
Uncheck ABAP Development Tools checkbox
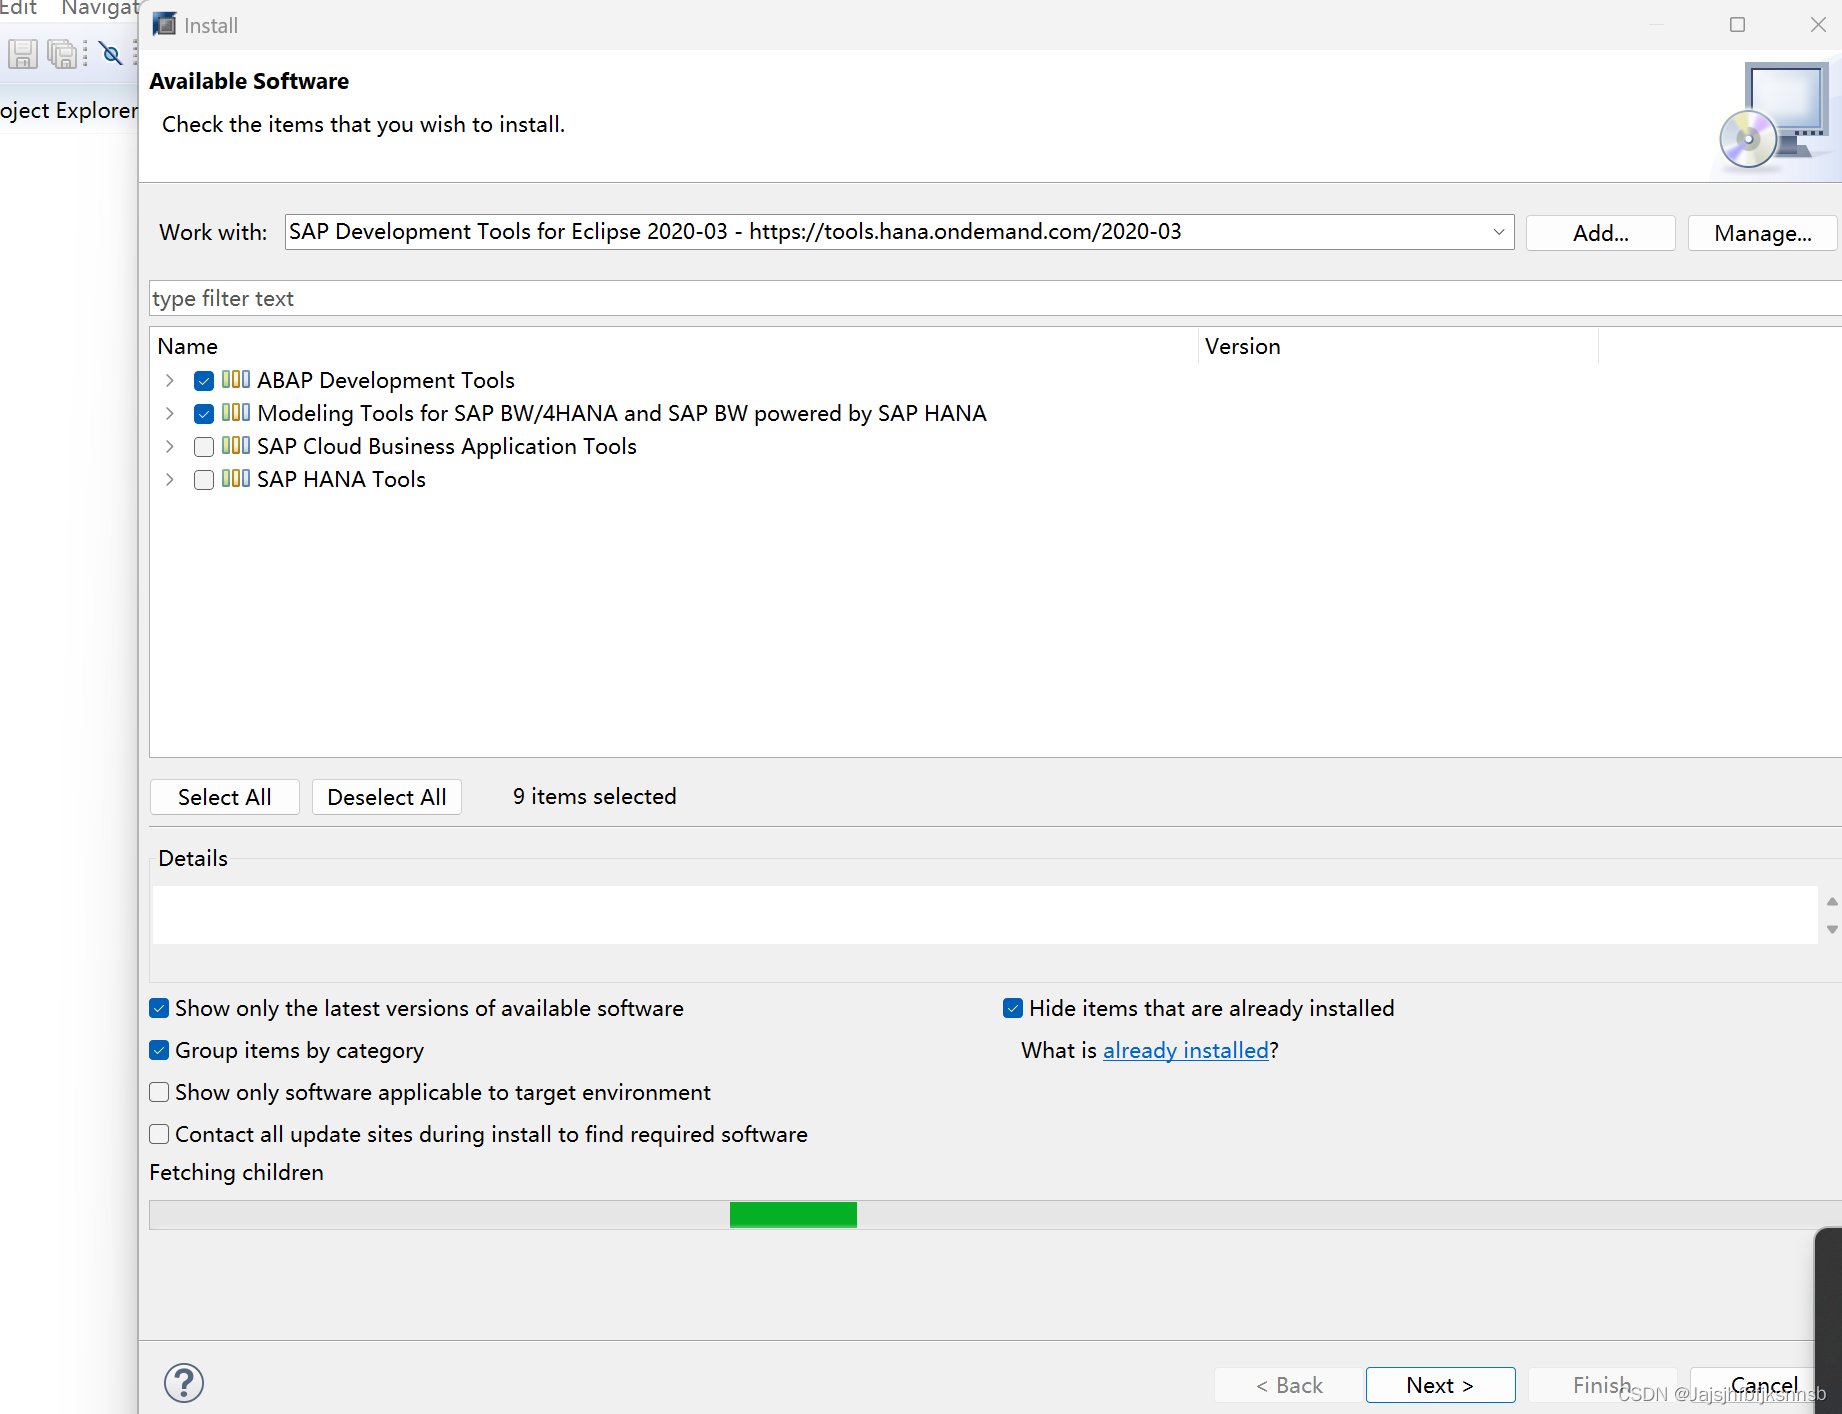pyautogui.click(x=204, y=380)
